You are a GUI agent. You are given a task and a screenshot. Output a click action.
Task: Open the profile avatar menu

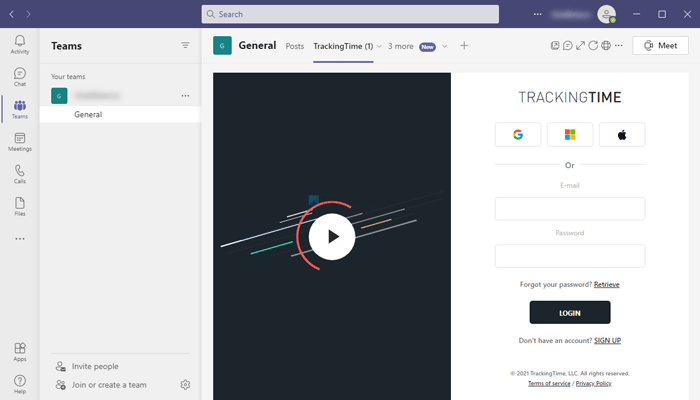point(607,14)
